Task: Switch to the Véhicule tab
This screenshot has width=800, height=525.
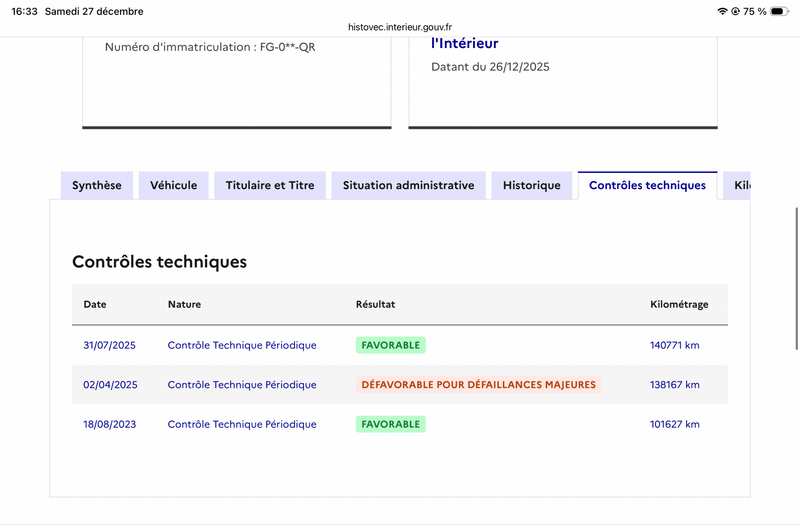Action: pyautogui.click(x=174, y=185)
